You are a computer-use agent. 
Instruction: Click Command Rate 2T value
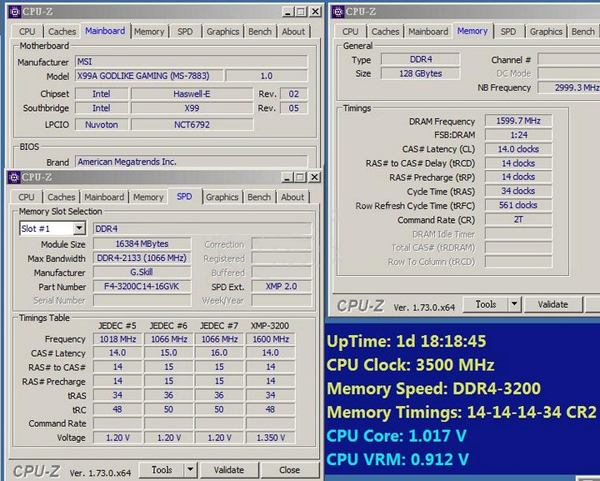tap(518, 219)
